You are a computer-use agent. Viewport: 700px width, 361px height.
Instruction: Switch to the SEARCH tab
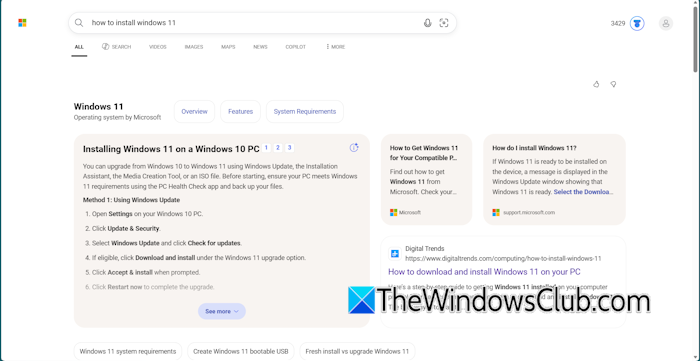click(x=117, y=47)
